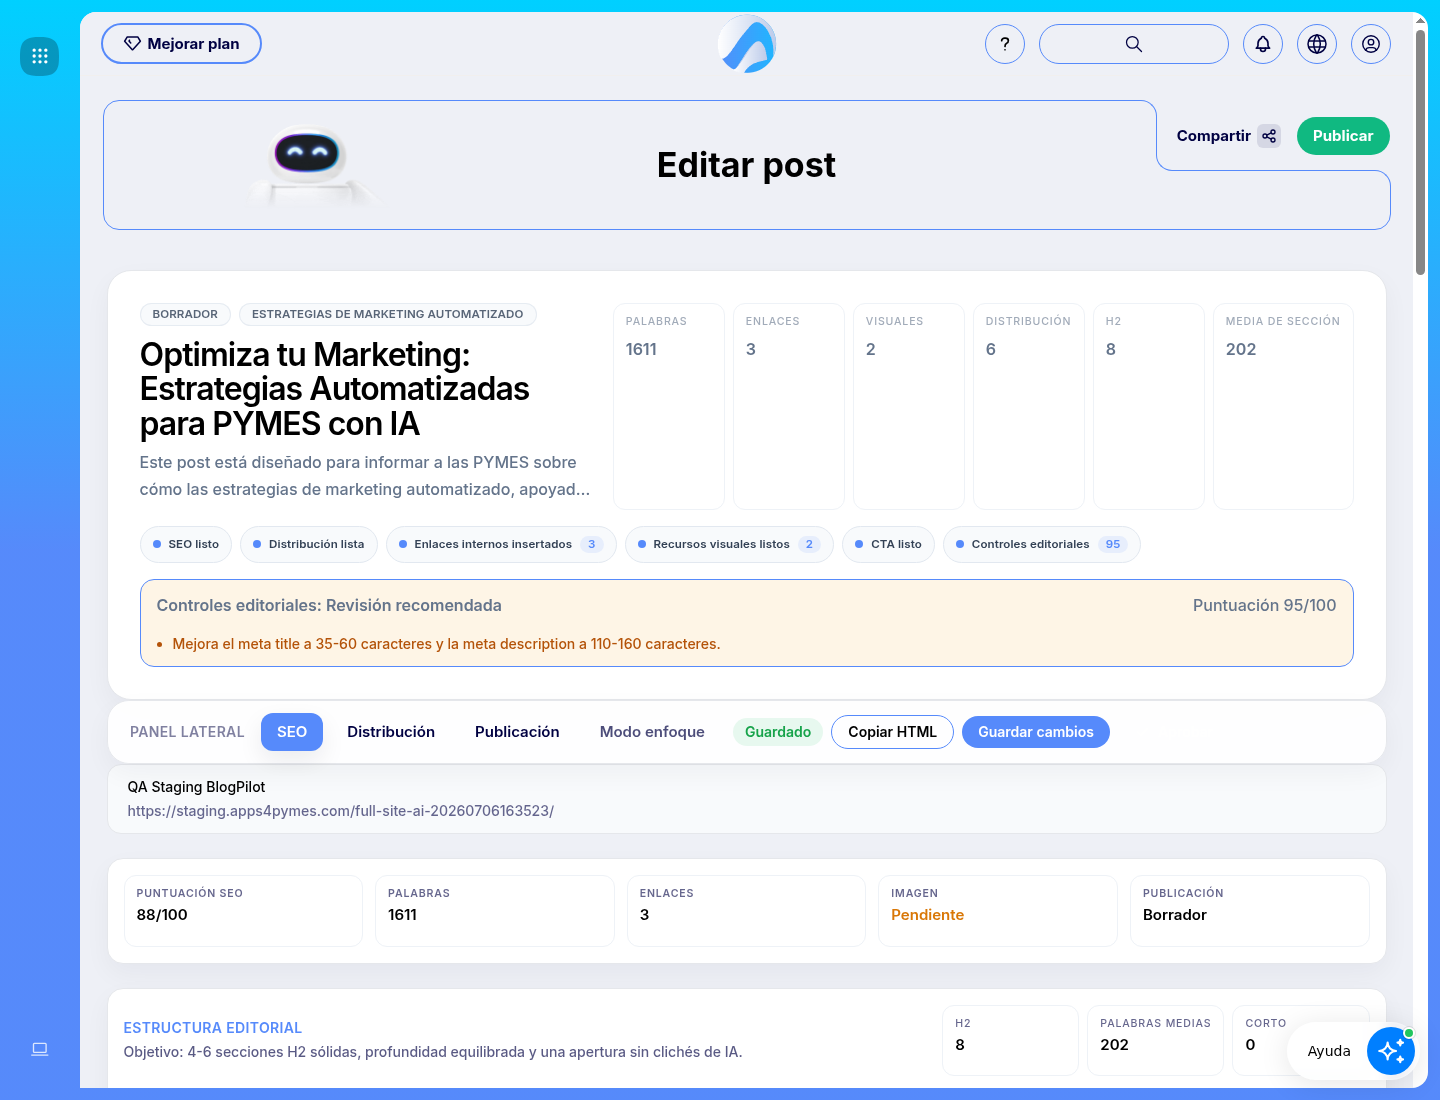This screenshot has width=1440, height=1100.
Task: Click the Puntuación SEO 88/100 card
Action: (243, 911)
